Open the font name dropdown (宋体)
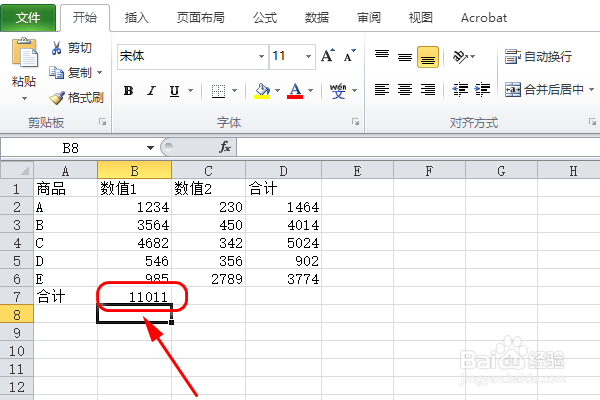Image resolution: width=600 pixels, height=400 pixels. click(x=261, y=57)
